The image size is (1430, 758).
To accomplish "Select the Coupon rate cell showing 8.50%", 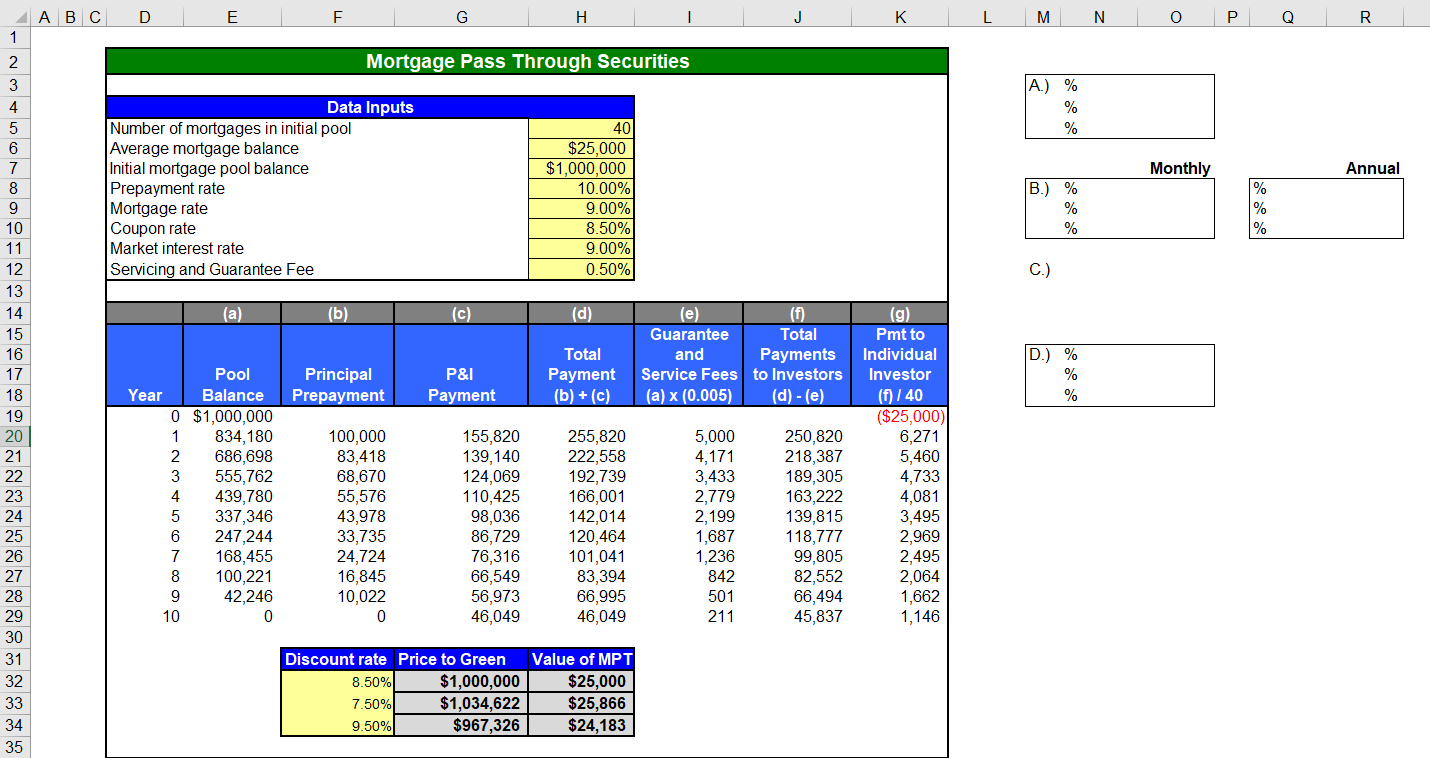I will 580,228.
